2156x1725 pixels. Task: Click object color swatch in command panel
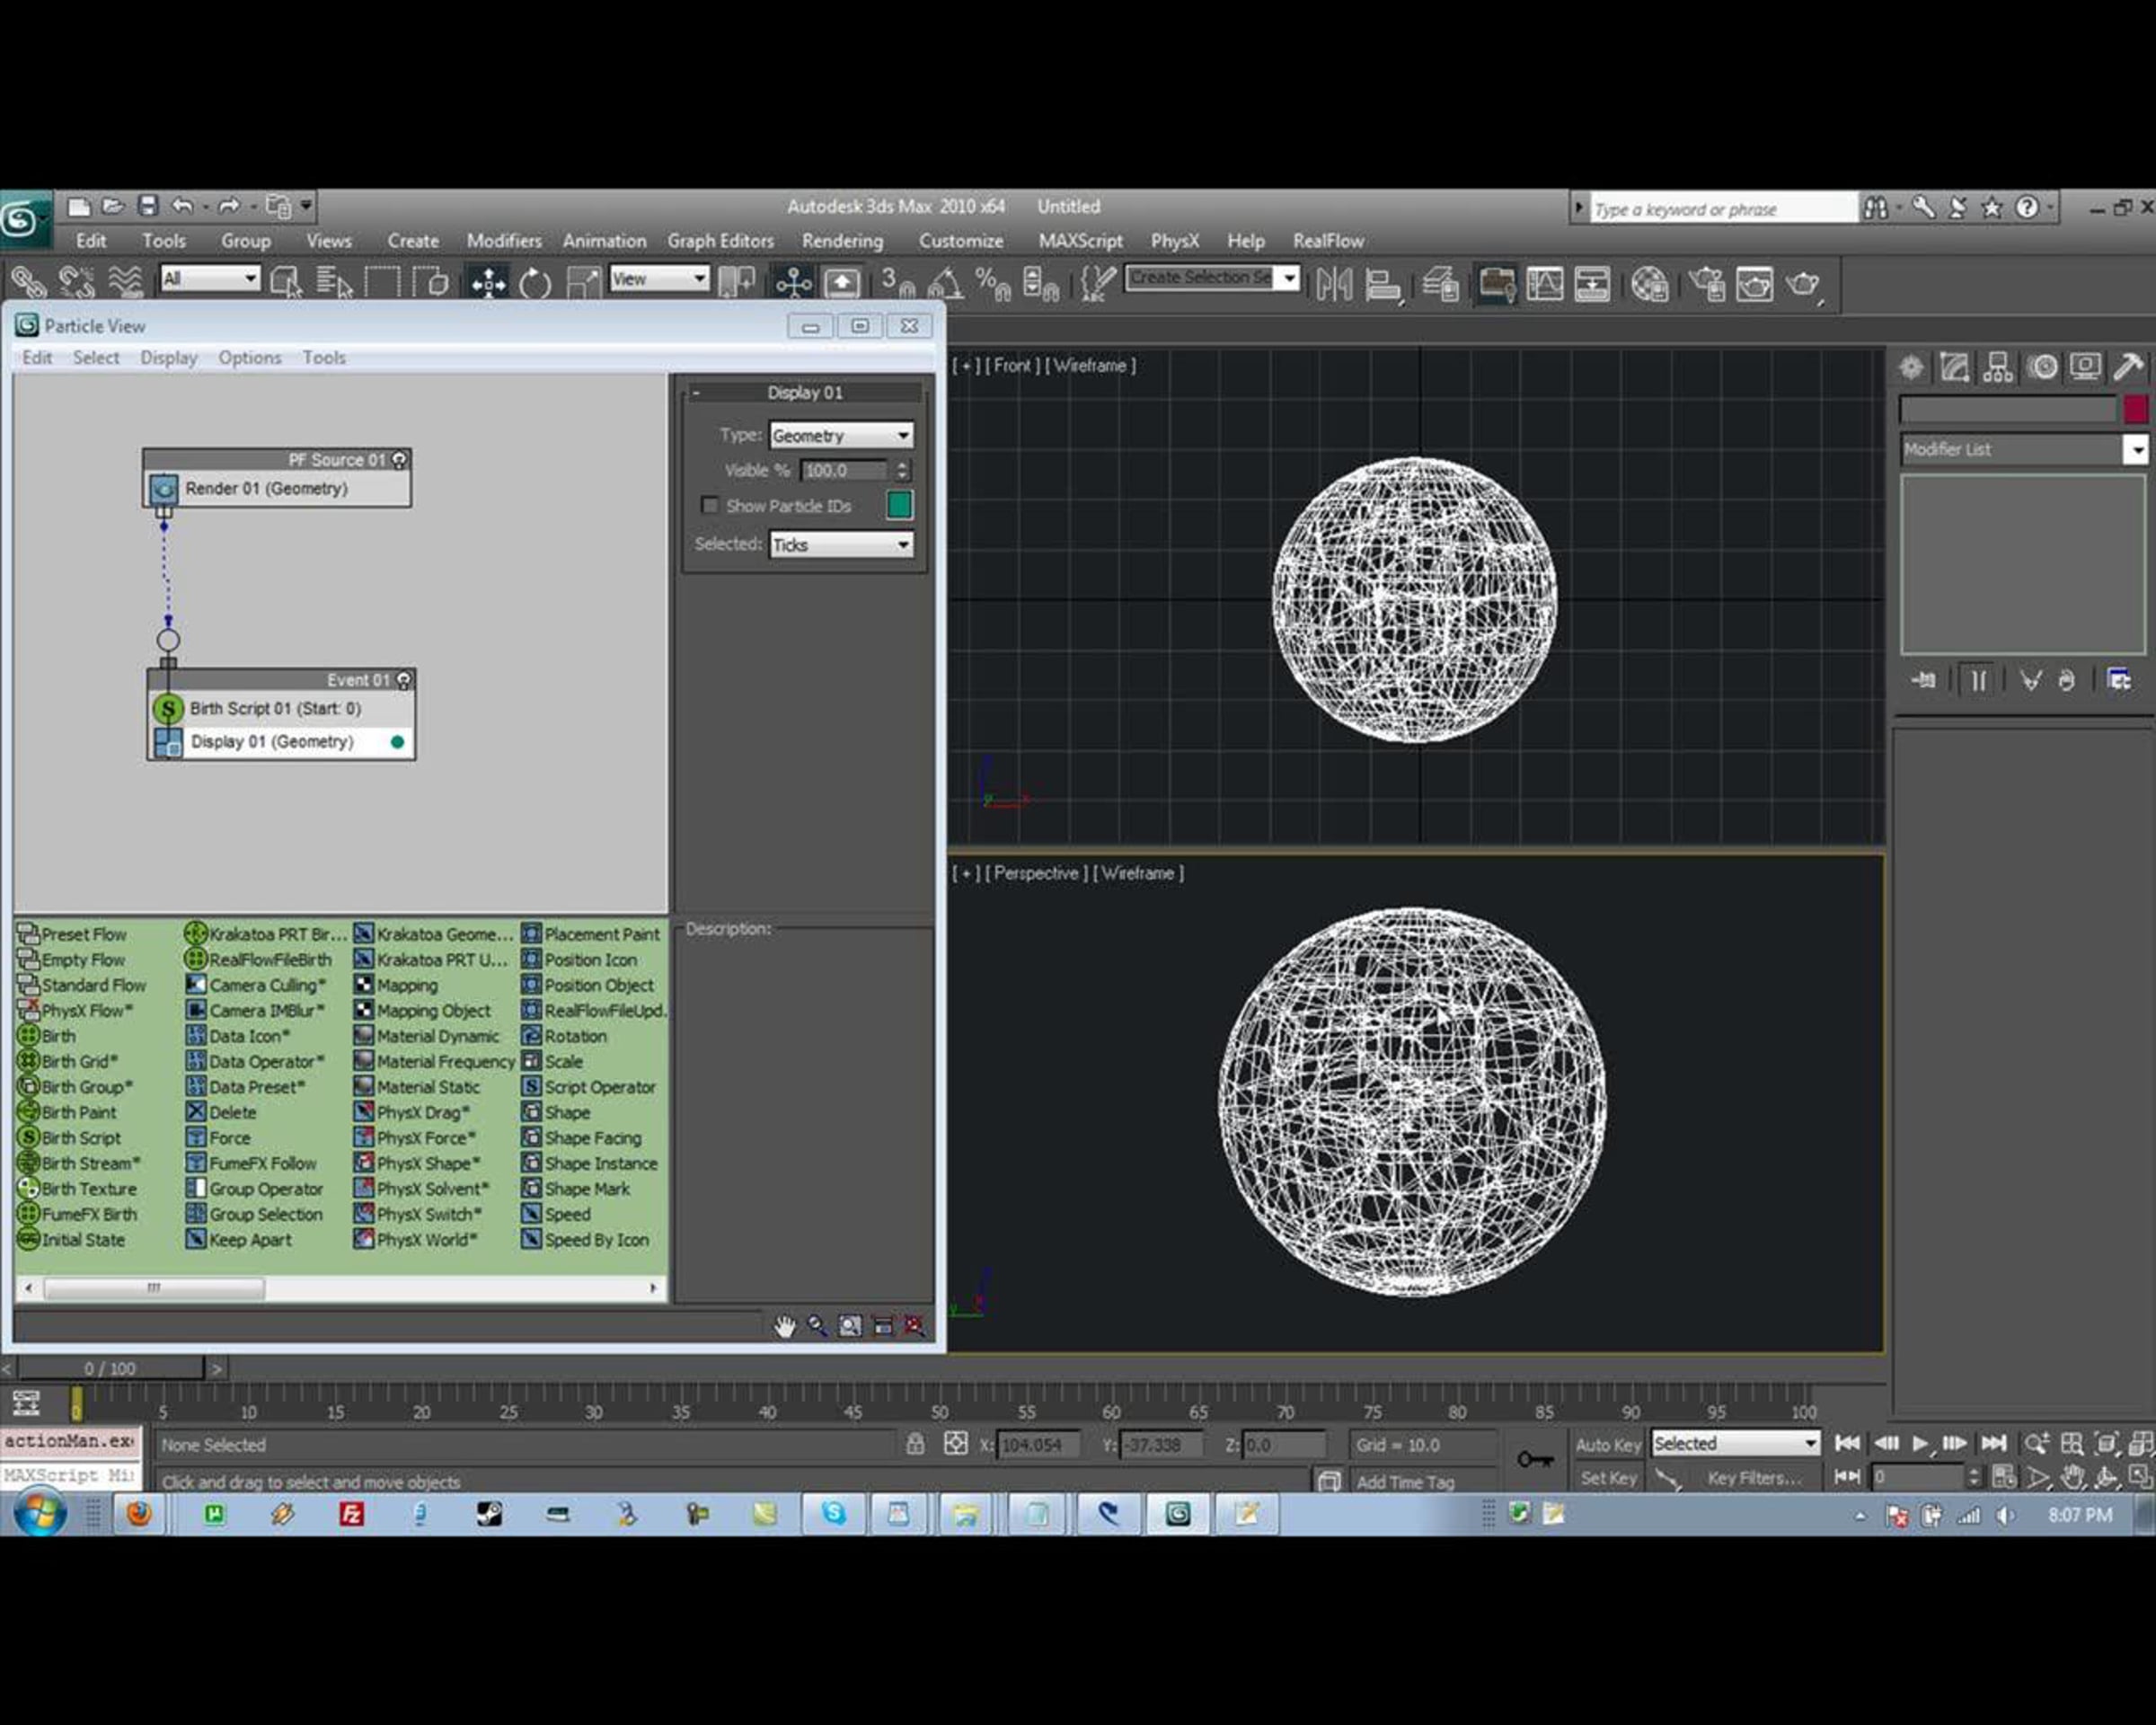click(x=2135, y=409)
